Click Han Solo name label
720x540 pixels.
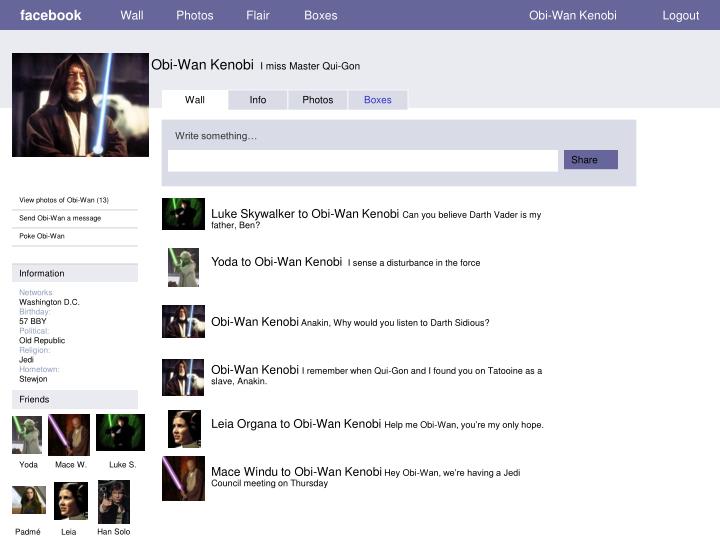tap(114, 531)
